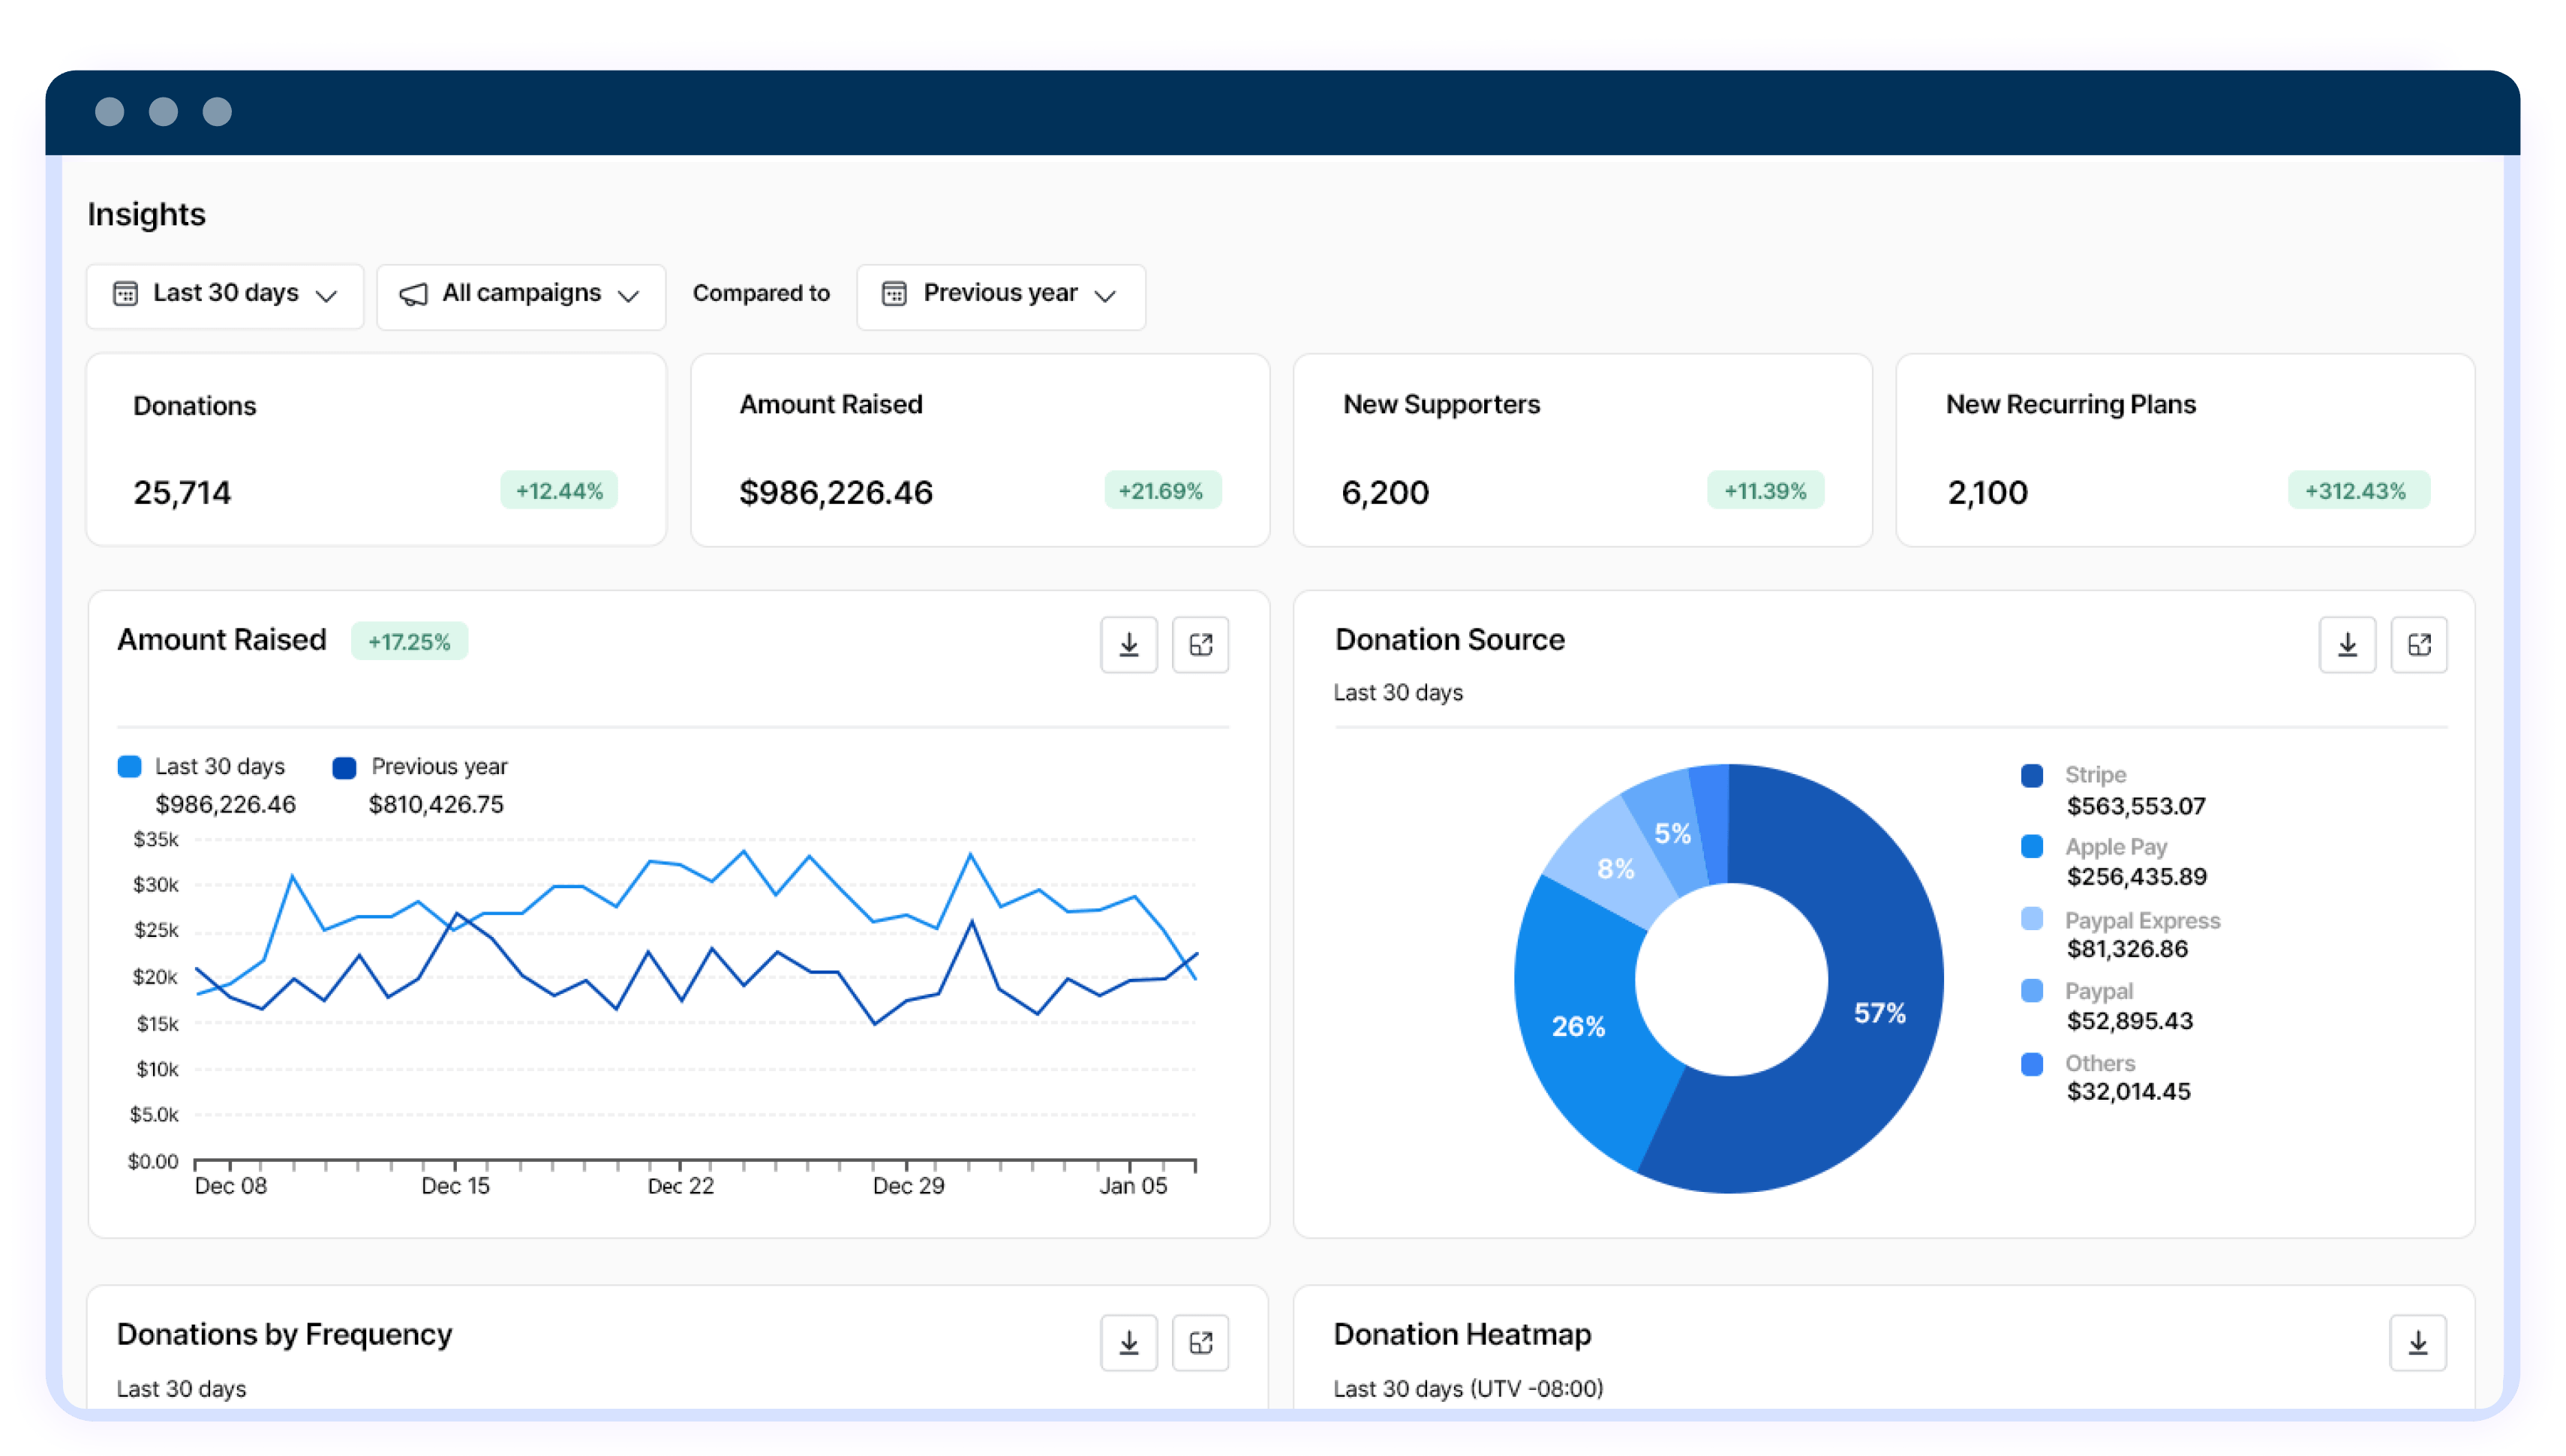Toggle the Last 30 days series in legend
Viewport: 2566px width, 1456px height.
tap(201, 767)
